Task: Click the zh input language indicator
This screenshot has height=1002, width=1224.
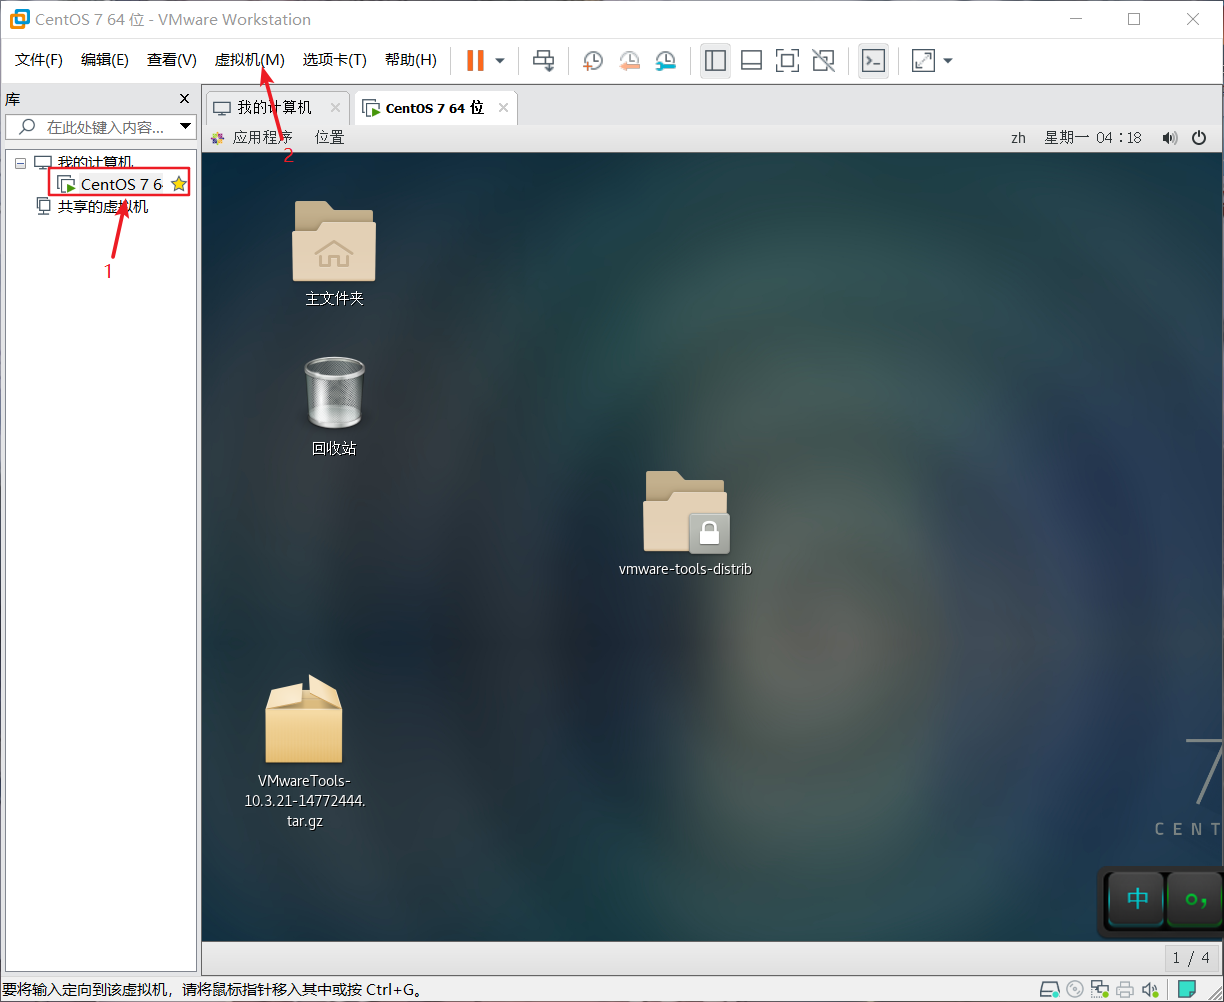Action: [x=1018, y=138]
